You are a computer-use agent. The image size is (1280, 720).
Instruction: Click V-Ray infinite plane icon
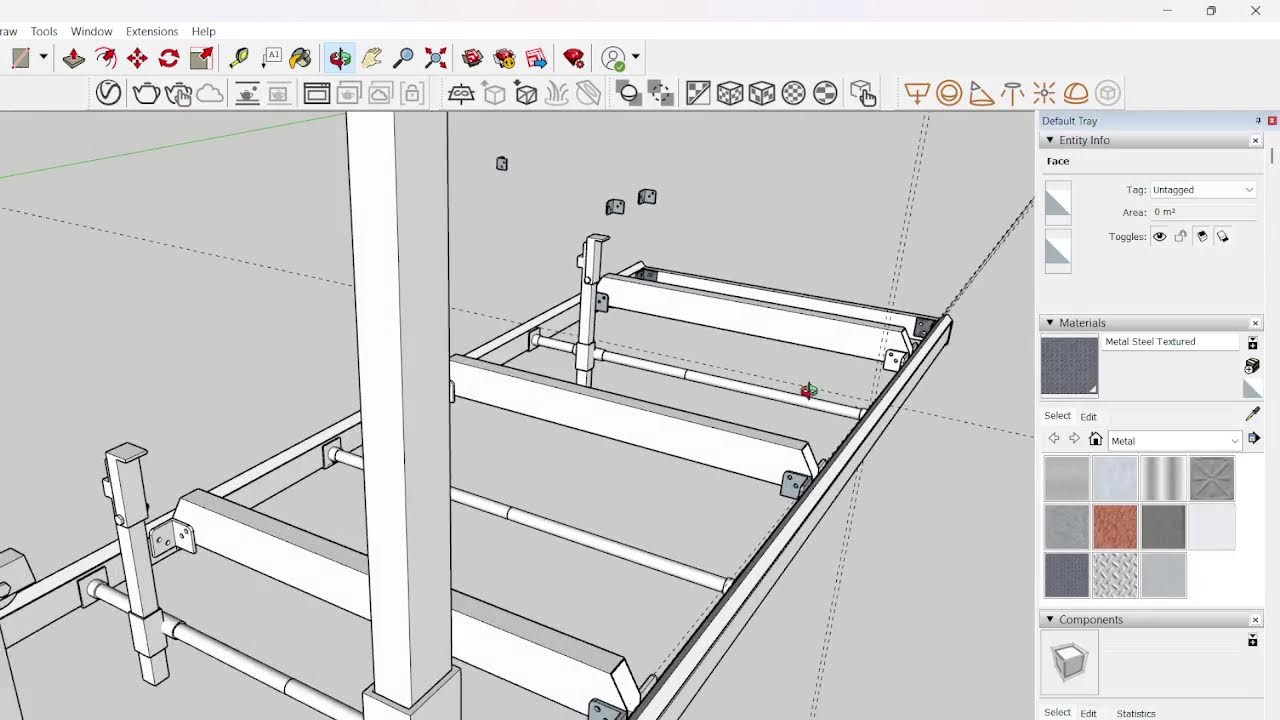tap(461, 94)
